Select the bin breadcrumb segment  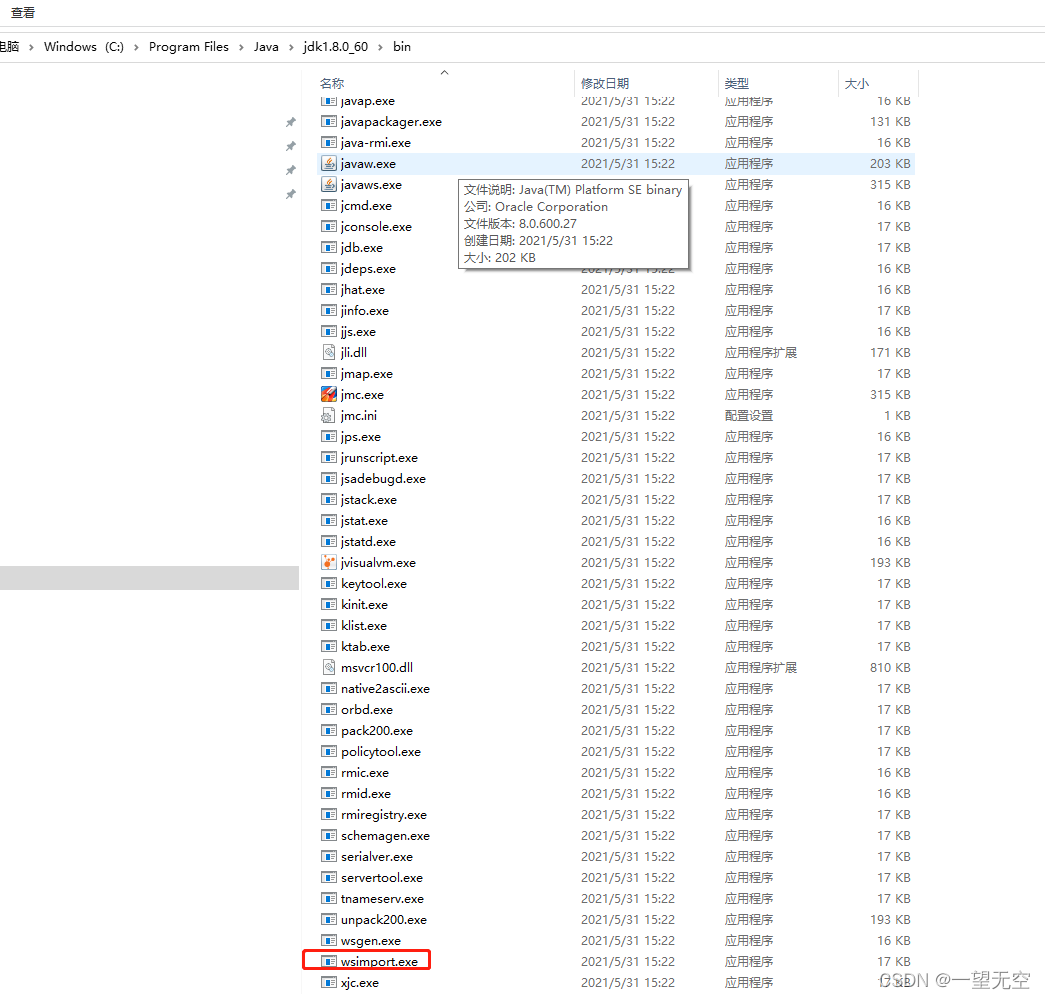click(402, 47)
